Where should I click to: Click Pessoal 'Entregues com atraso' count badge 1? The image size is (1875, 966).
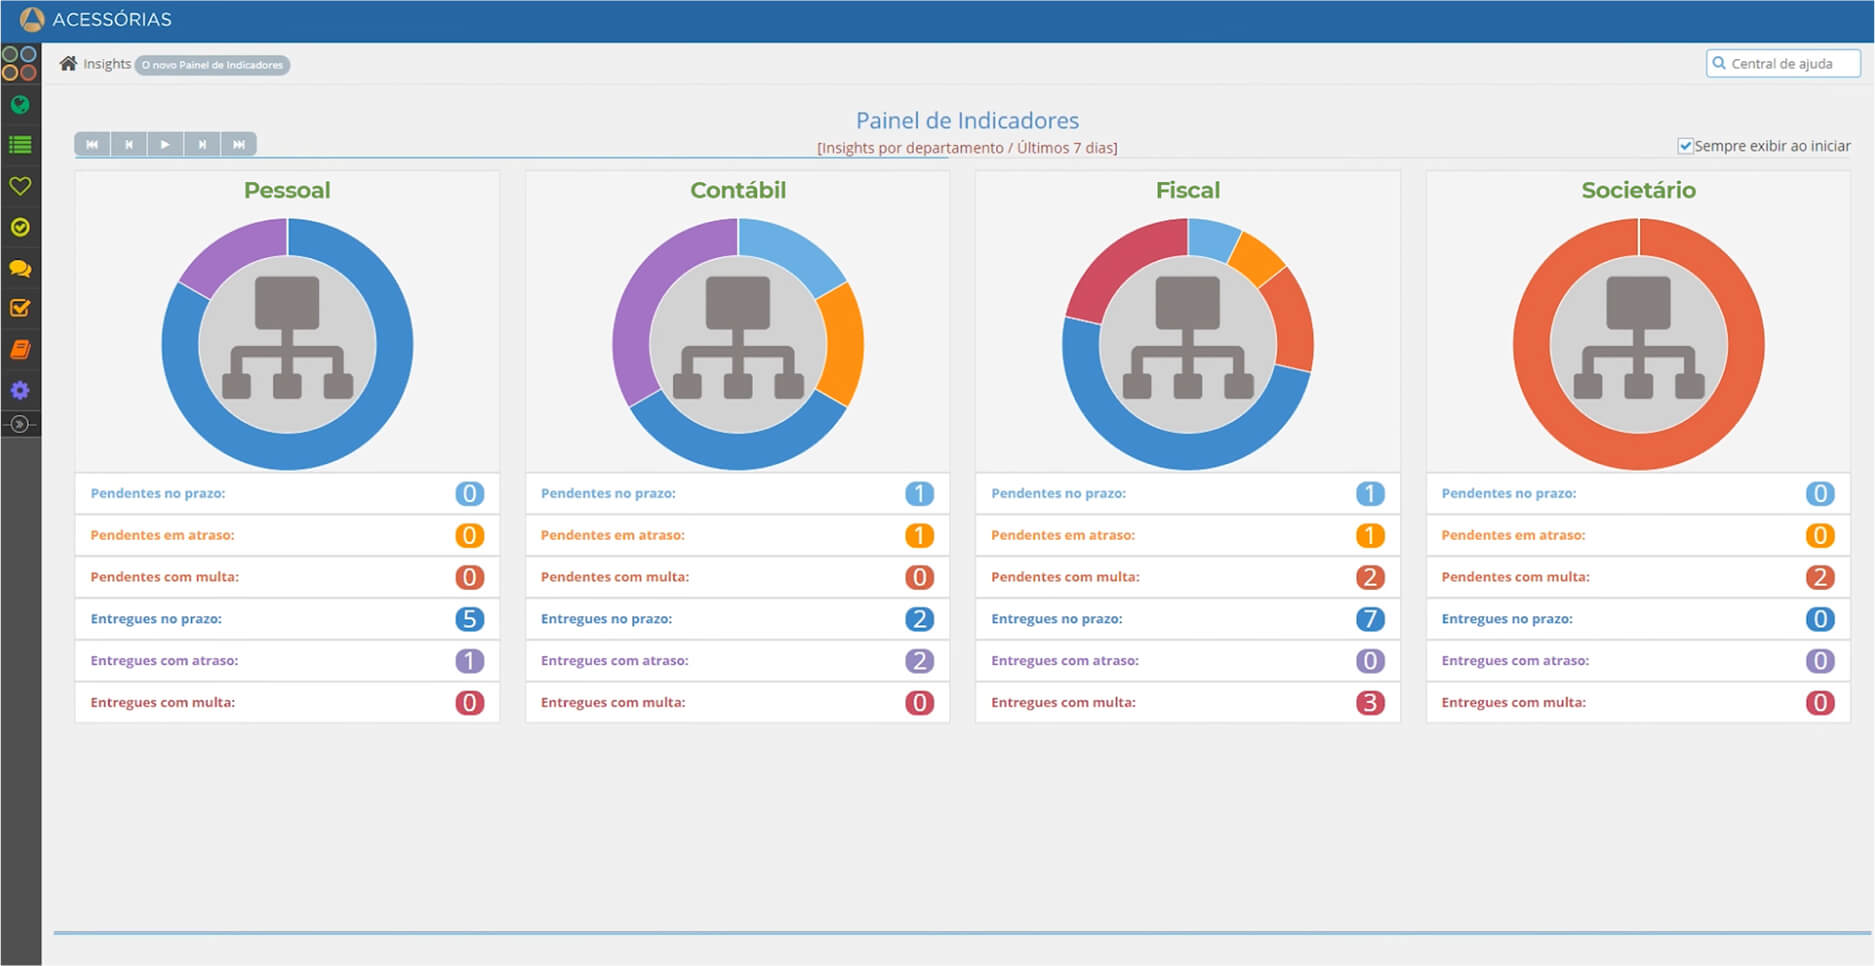point(469,661)
